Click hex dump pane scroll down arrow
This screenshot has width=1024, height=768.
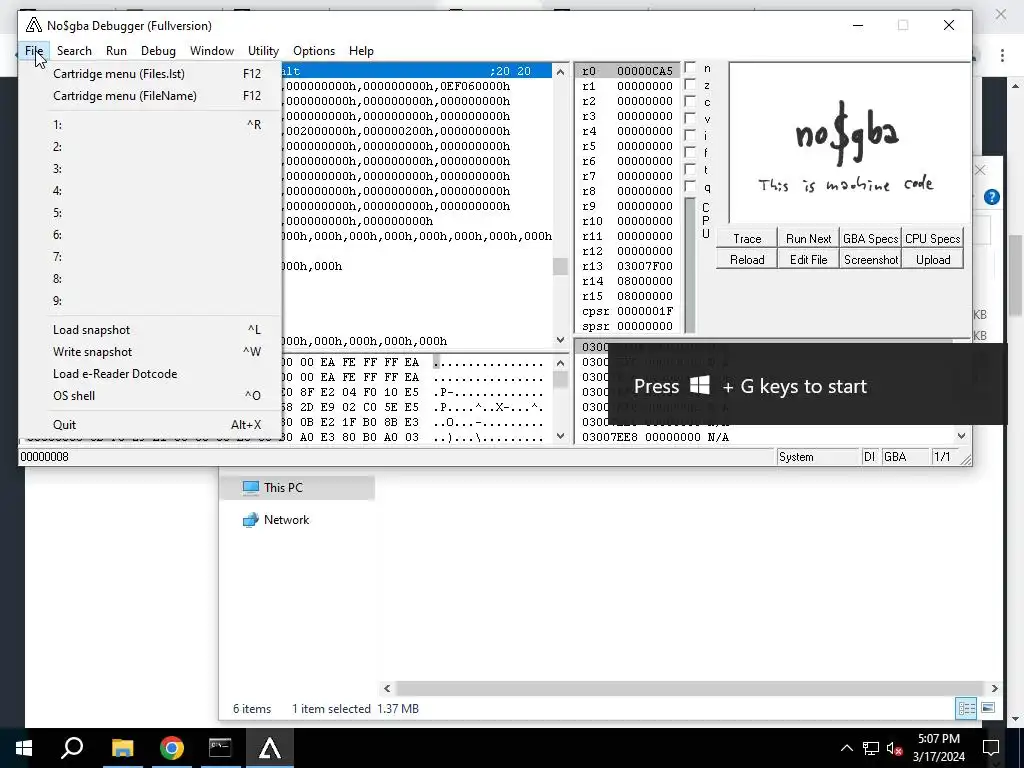pyautogui.click(x=560, y=436)
